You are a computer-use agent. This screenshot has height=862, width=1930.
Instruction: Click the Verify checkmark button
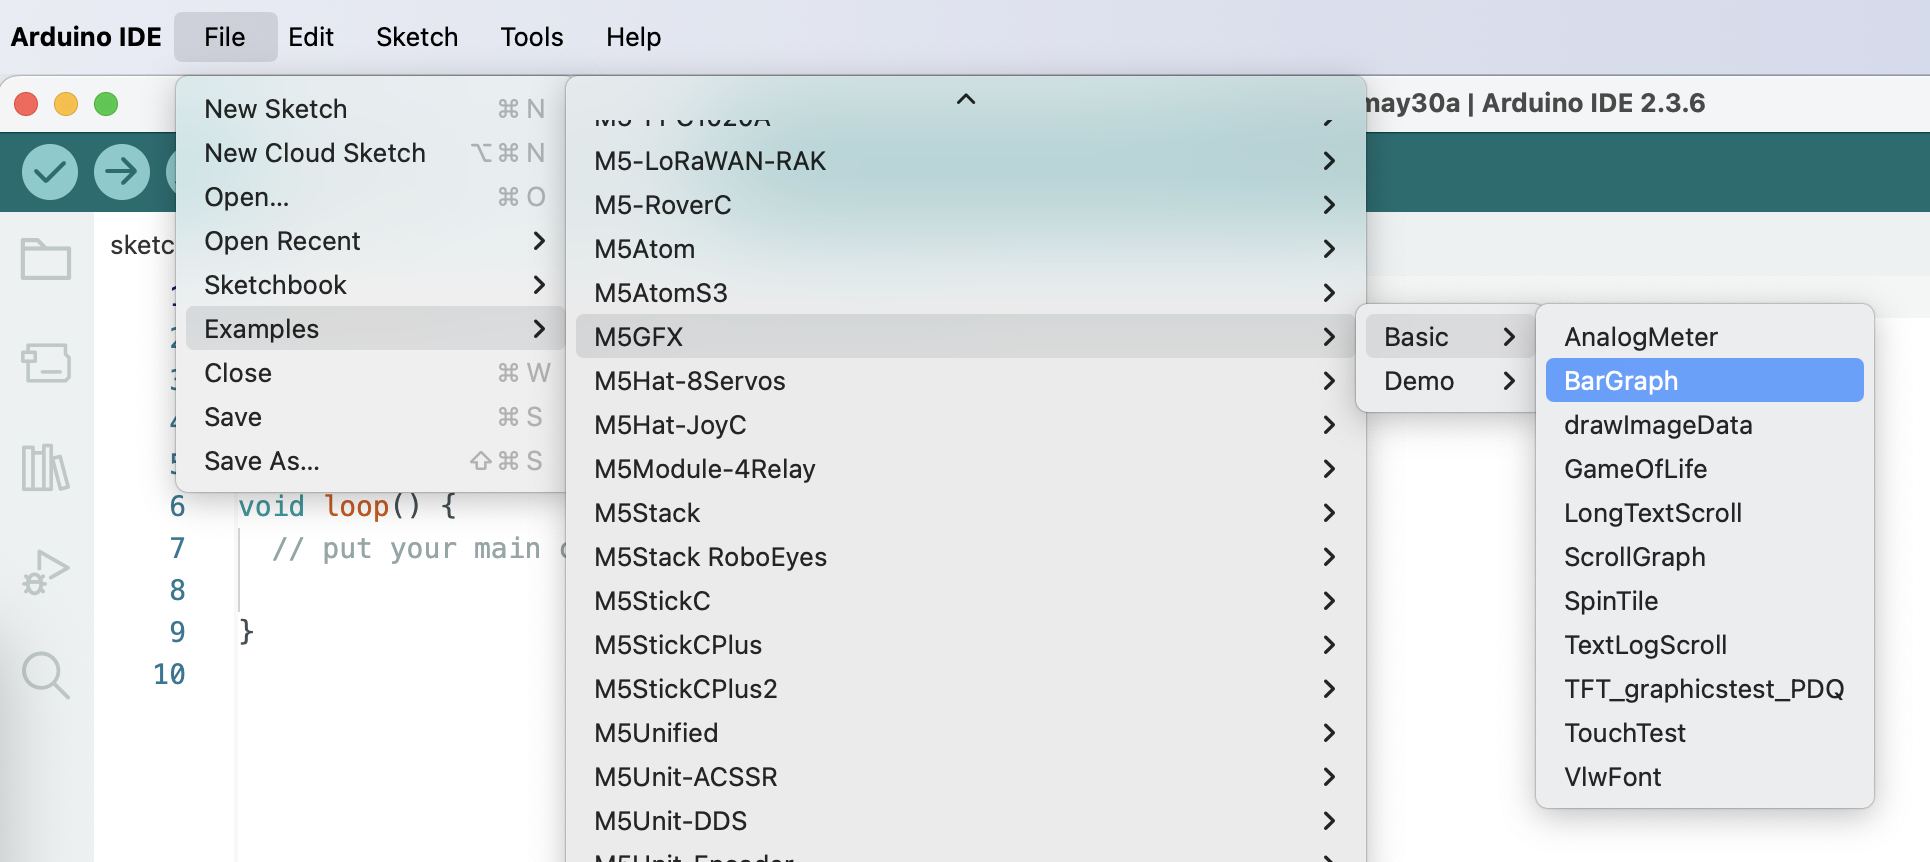pos(50,172)
